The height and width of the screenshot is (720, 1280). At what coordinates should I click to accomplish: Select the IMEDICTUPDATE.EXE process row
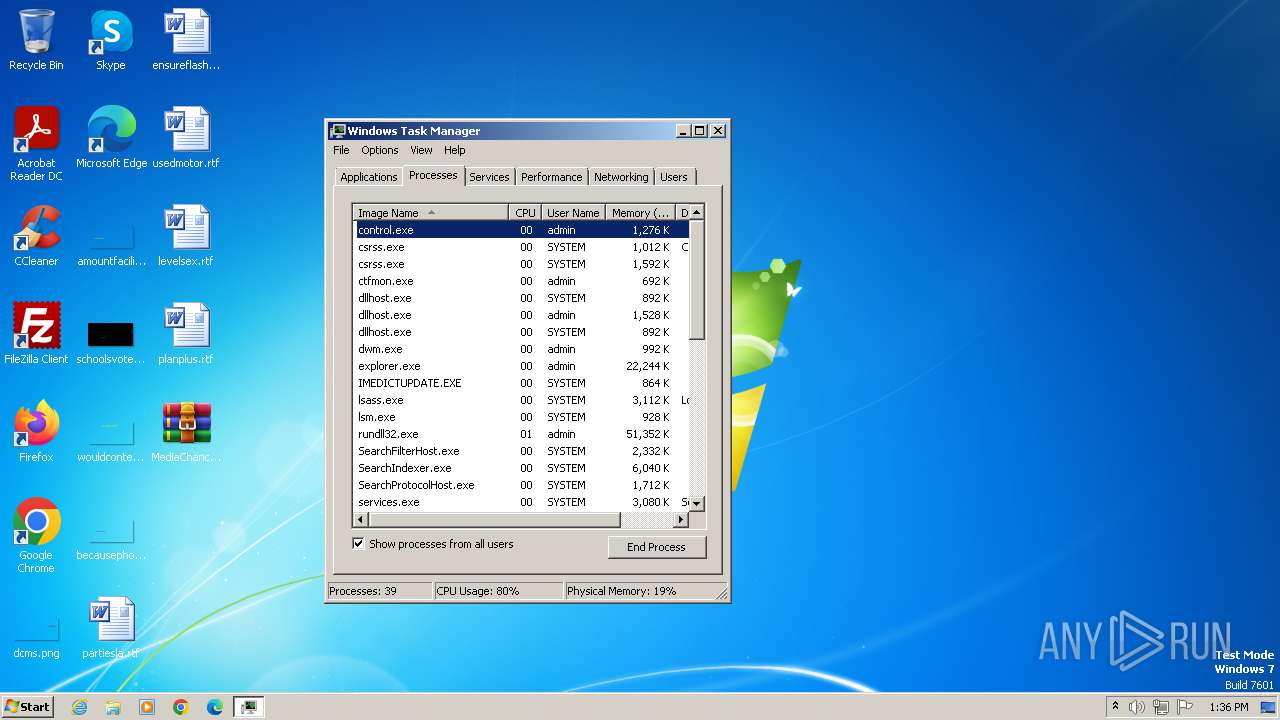tap(521, 383)
